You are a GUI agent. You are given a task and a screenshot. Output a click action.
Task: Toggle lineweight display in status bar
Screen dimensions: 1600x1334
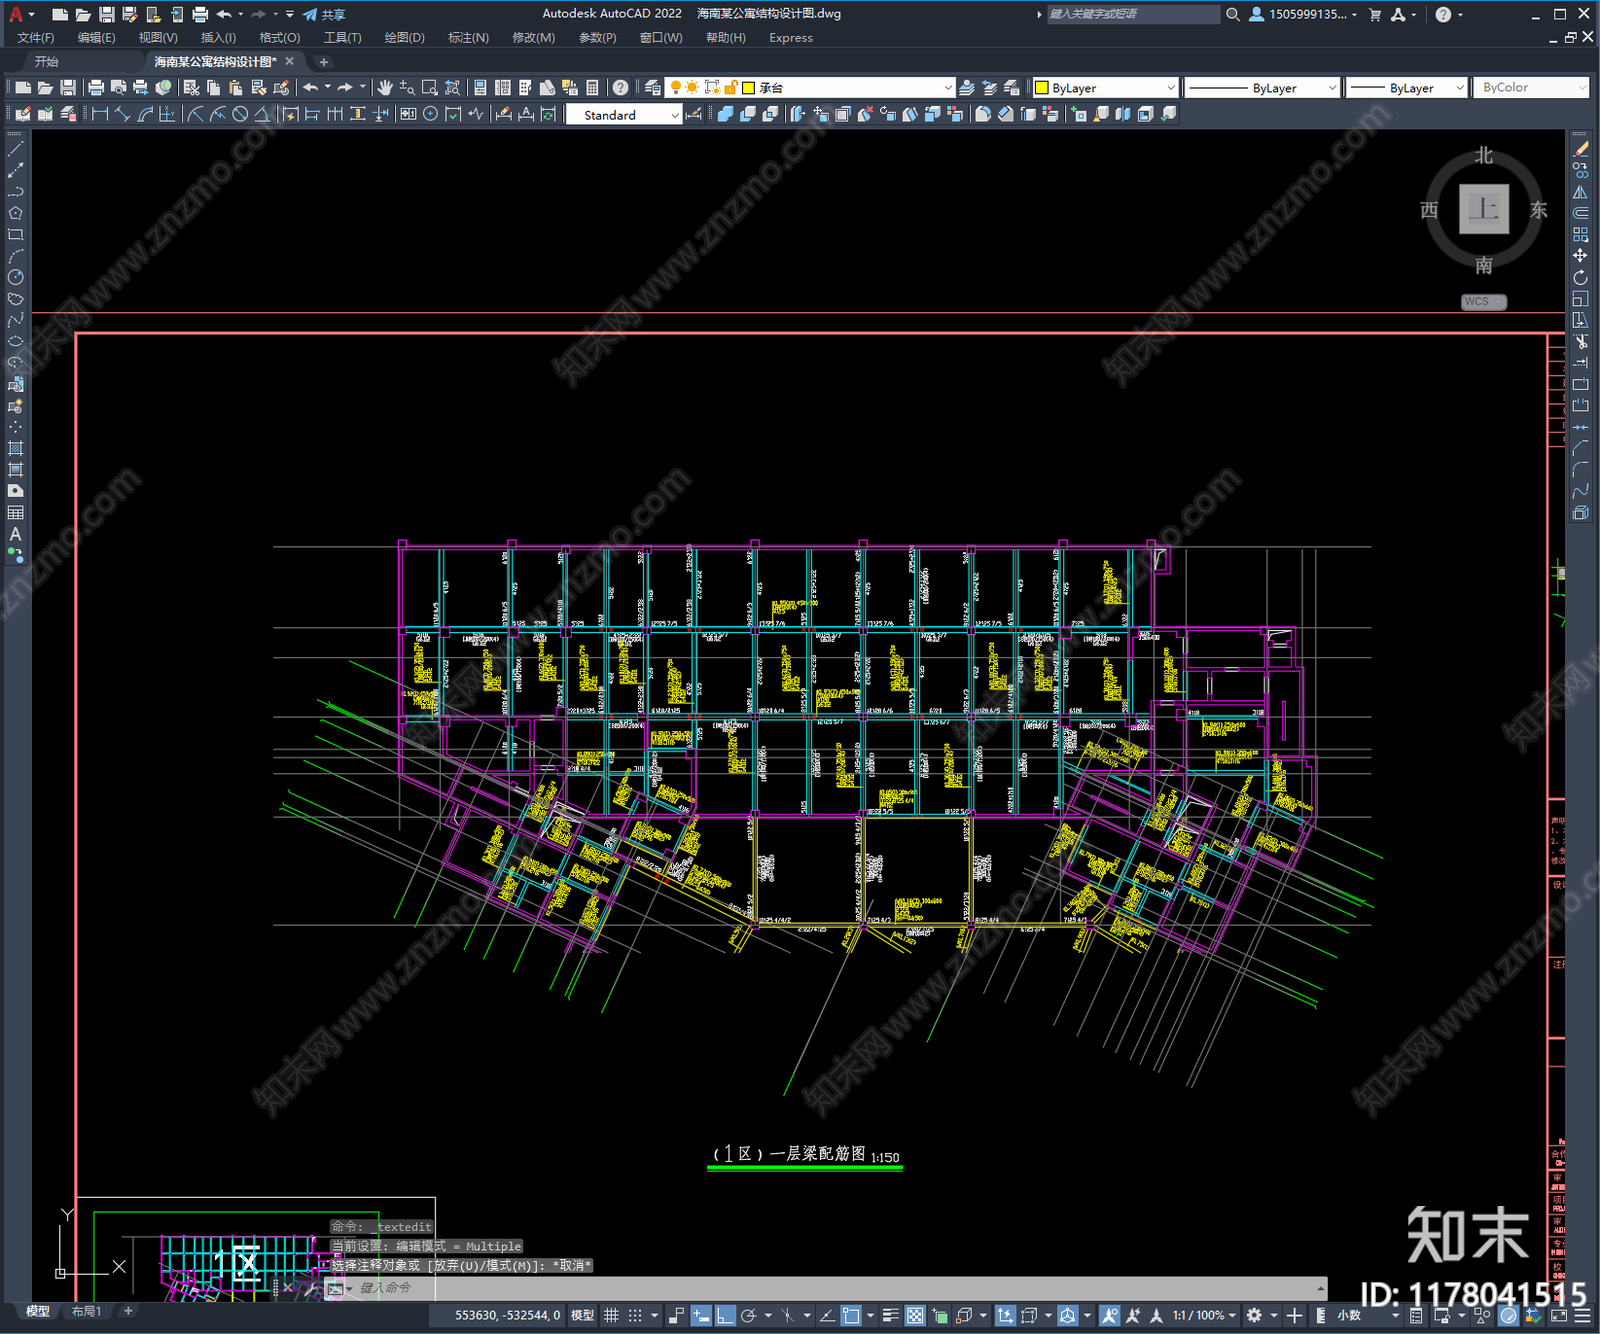point(890,1315)
